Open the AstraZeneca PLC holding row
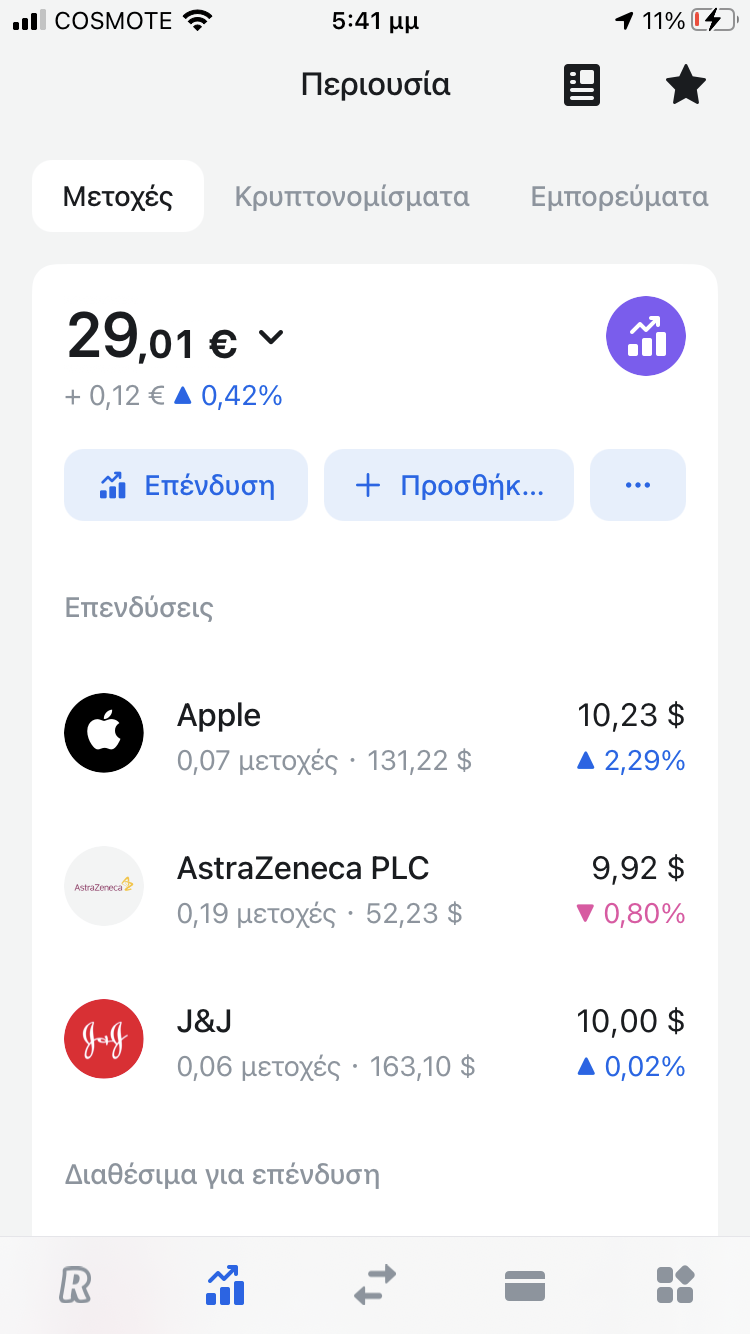This screenshot has height=1334, width=750. (x=375, y=886)
